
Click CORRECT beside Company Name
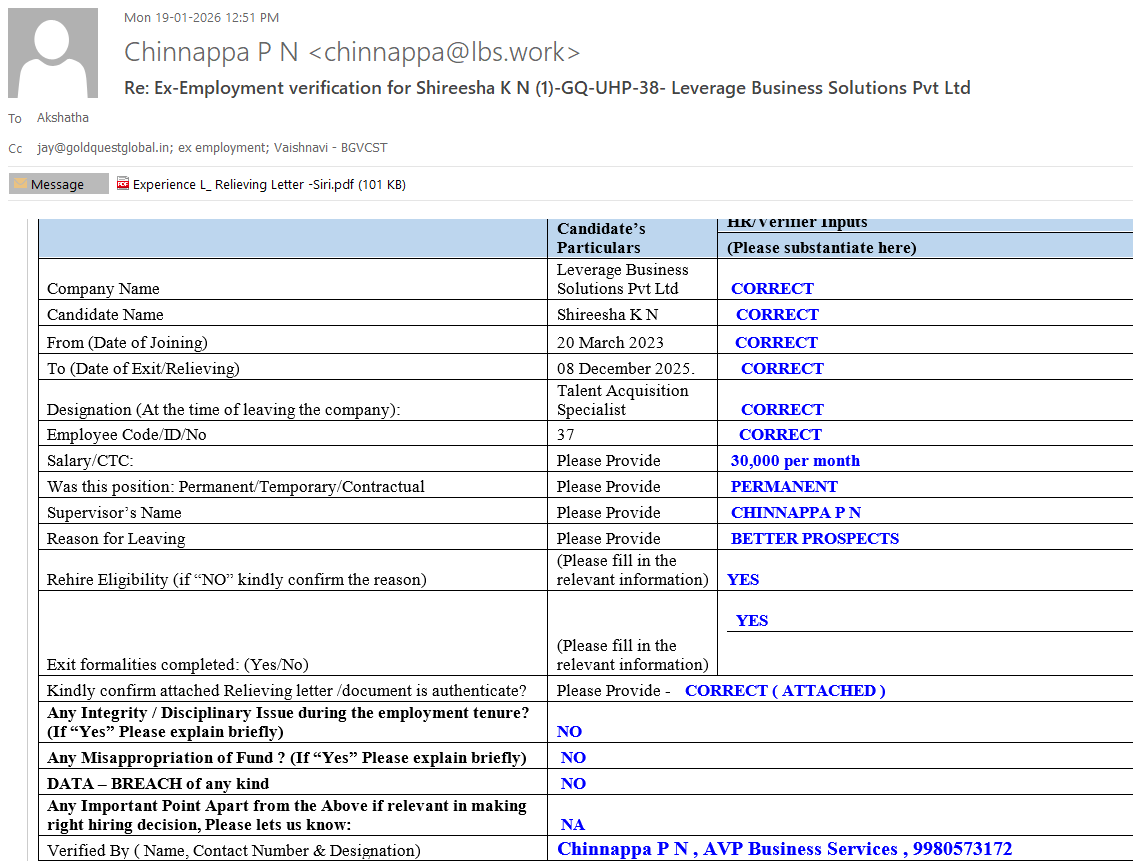coord(772,288)
